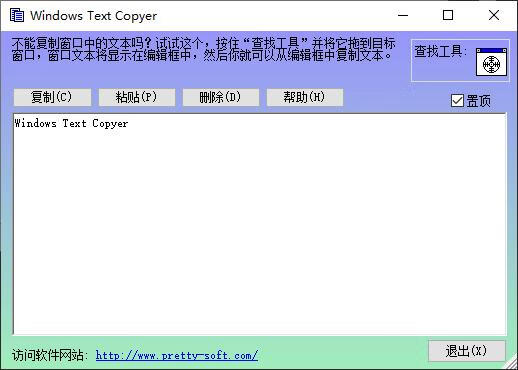Click the 复制(C) copy button
The width and height of the screenshot is (518, 370).
[52, 97]
